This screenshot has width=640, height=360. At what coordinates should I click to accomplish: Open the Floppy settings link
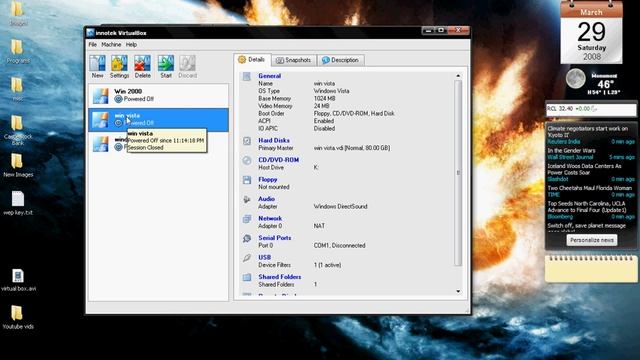pos(267,180)
